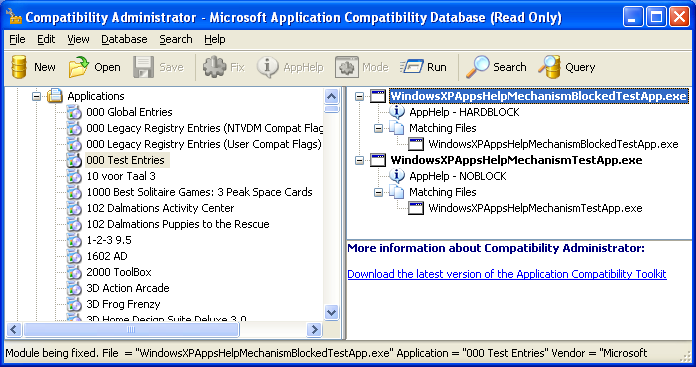Open the View menu

pyautogui.click(x=78, y=39)
